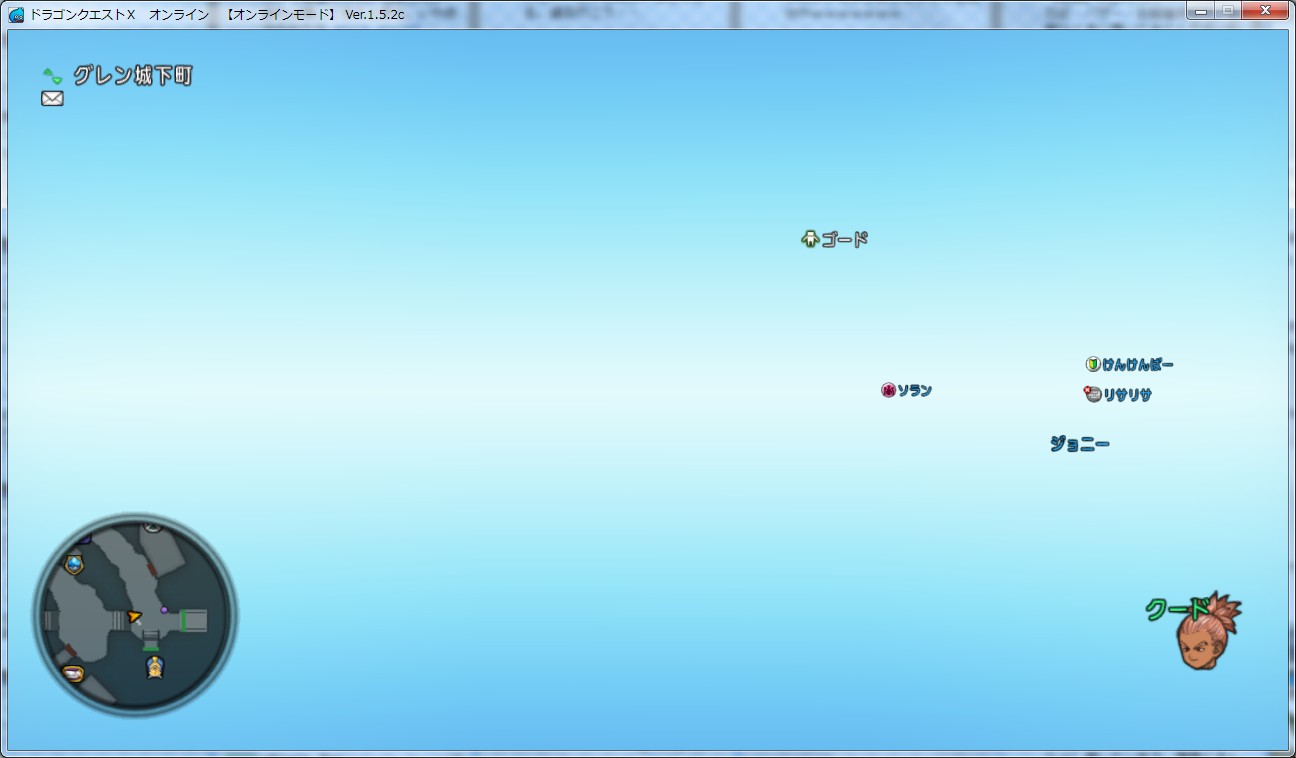Click the green online status icon beside グレン城下町
The width and height of the screenshot is (1296, 758).
pos(52,76)
